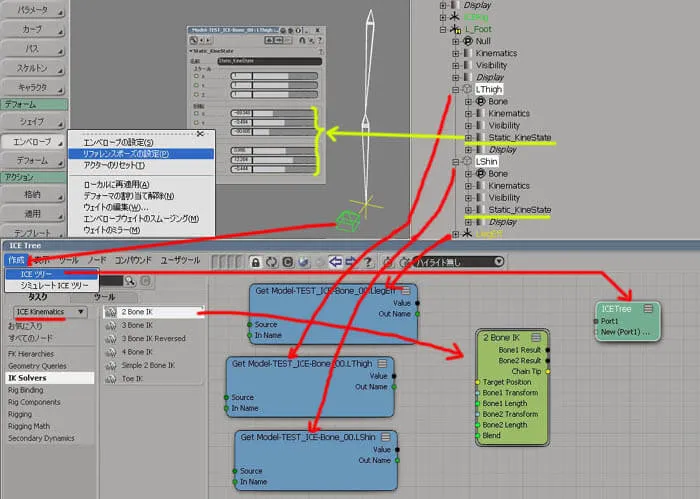The width and height of the screenshot is (700, 499).
Task: Click the エンベロープ button
Action: point(33,142)
